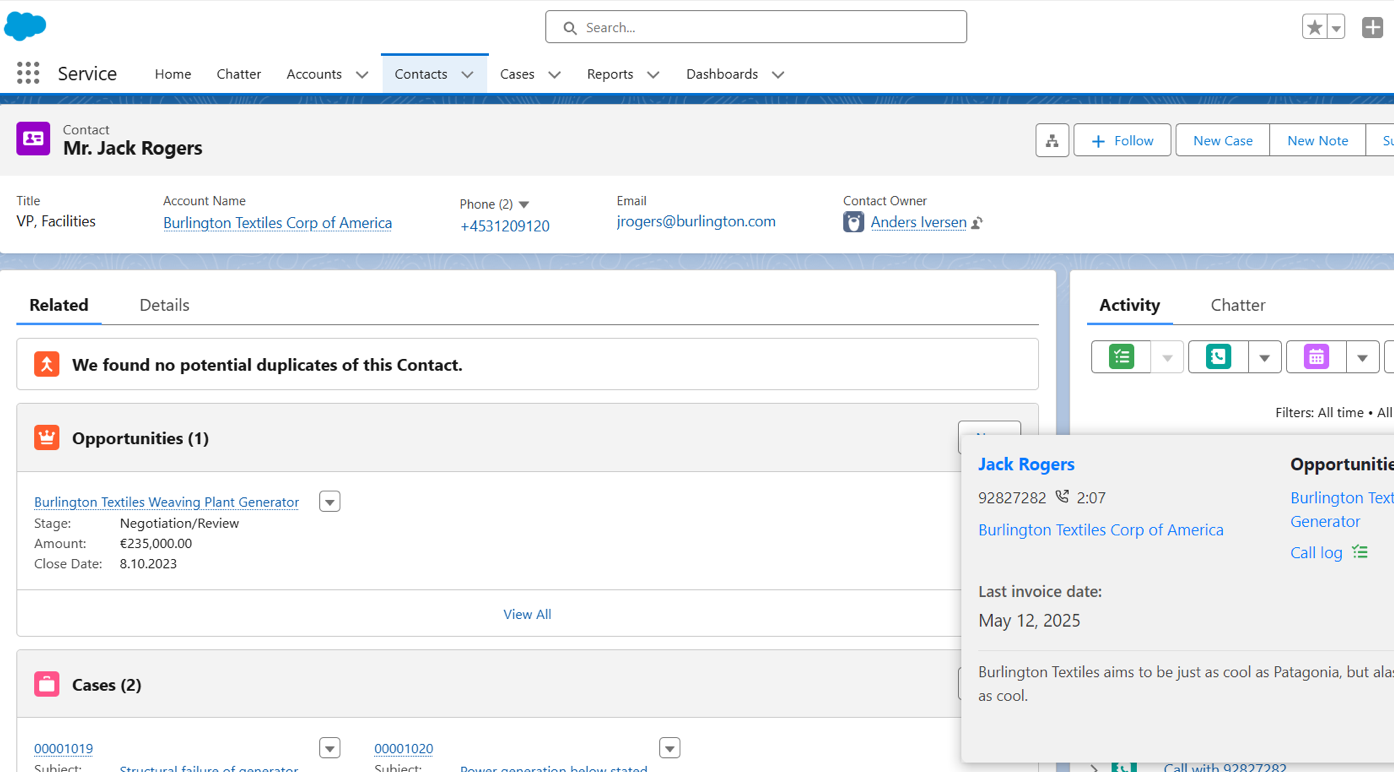Switch to the side panel Chatter tab
The width and height of the screenshot is (1394, 772).
click(1238, 305)
